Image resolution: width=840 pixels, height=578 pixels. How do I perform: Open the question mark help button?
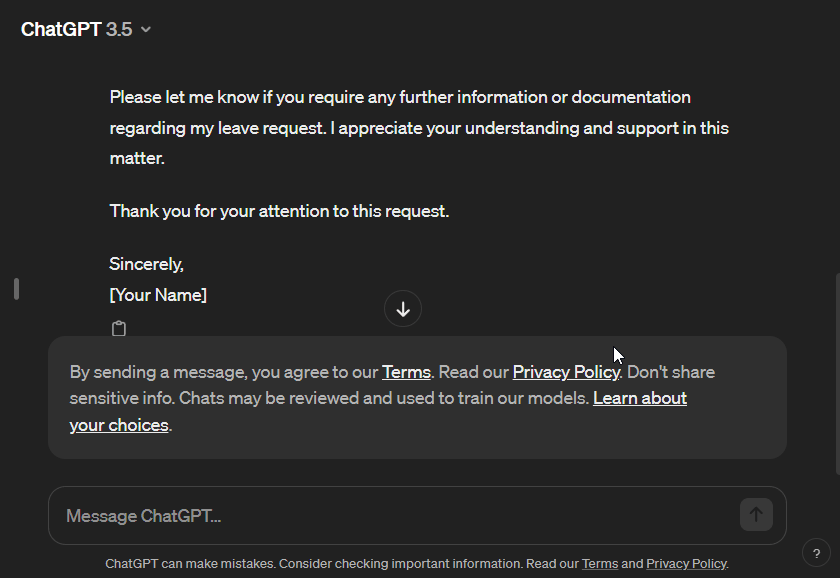816,553
